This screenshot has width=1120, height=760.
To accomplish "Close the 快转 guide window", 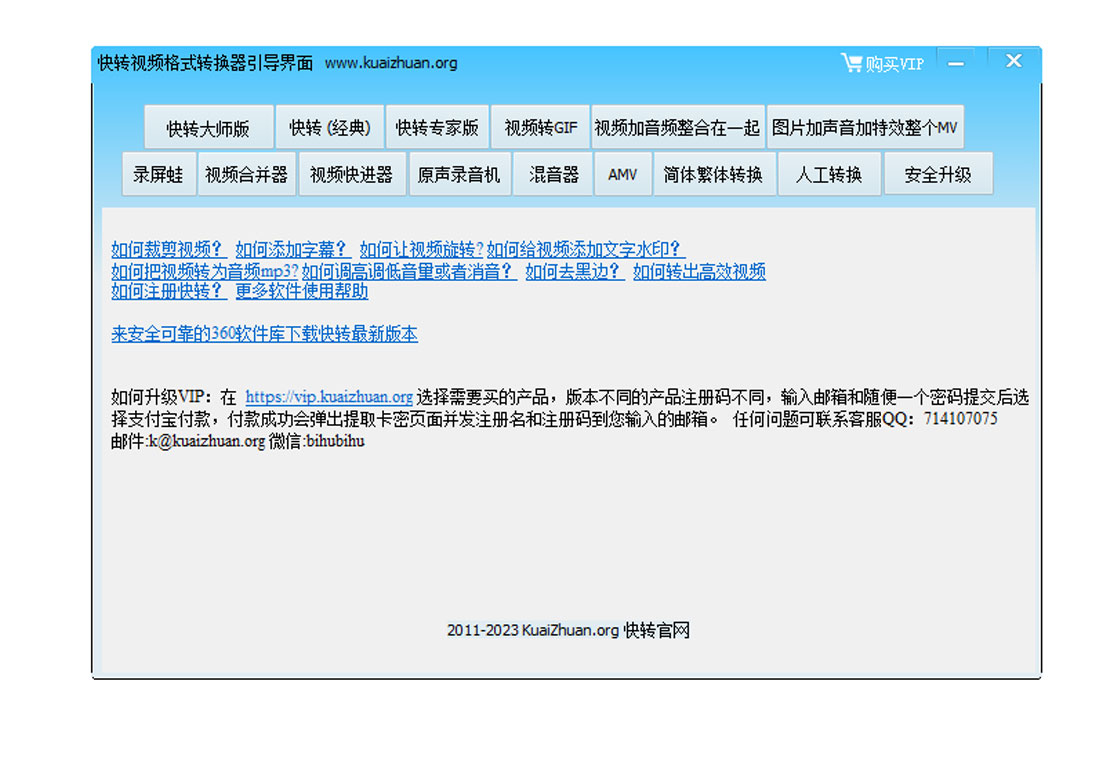I will click(x=1014, y=61).
